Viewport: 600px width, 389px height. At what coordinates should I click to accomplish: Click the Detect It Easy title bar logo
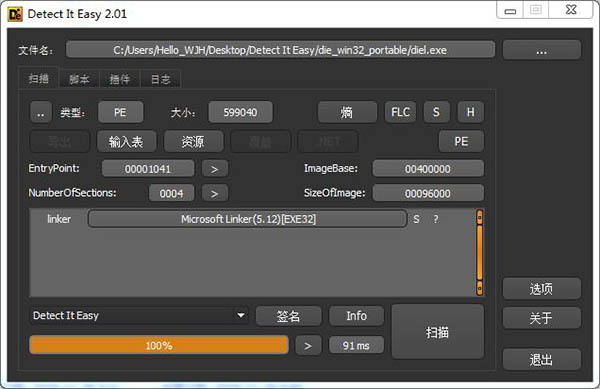pyautogui.click(x=15, y=14)
